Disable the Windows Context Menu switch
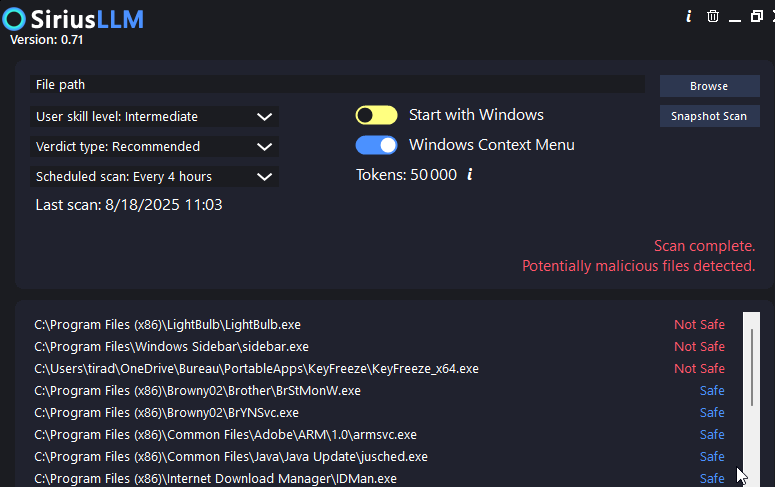 click(x=377, y=145)
